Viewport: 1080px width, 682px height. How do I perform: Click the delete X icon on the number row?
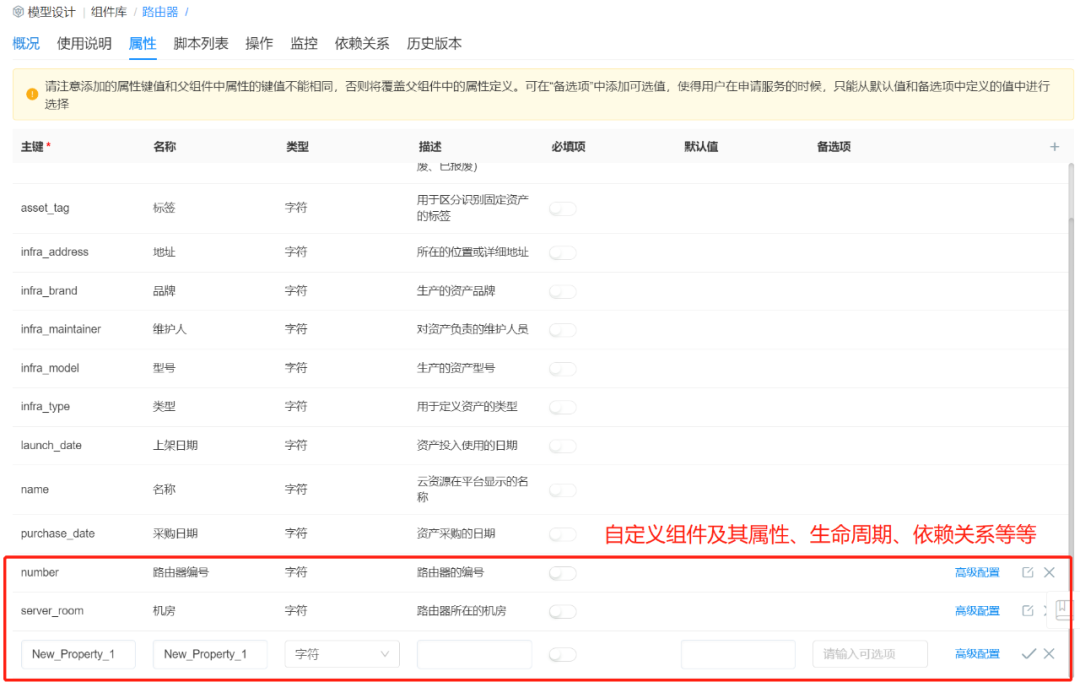pos(1049,572)
